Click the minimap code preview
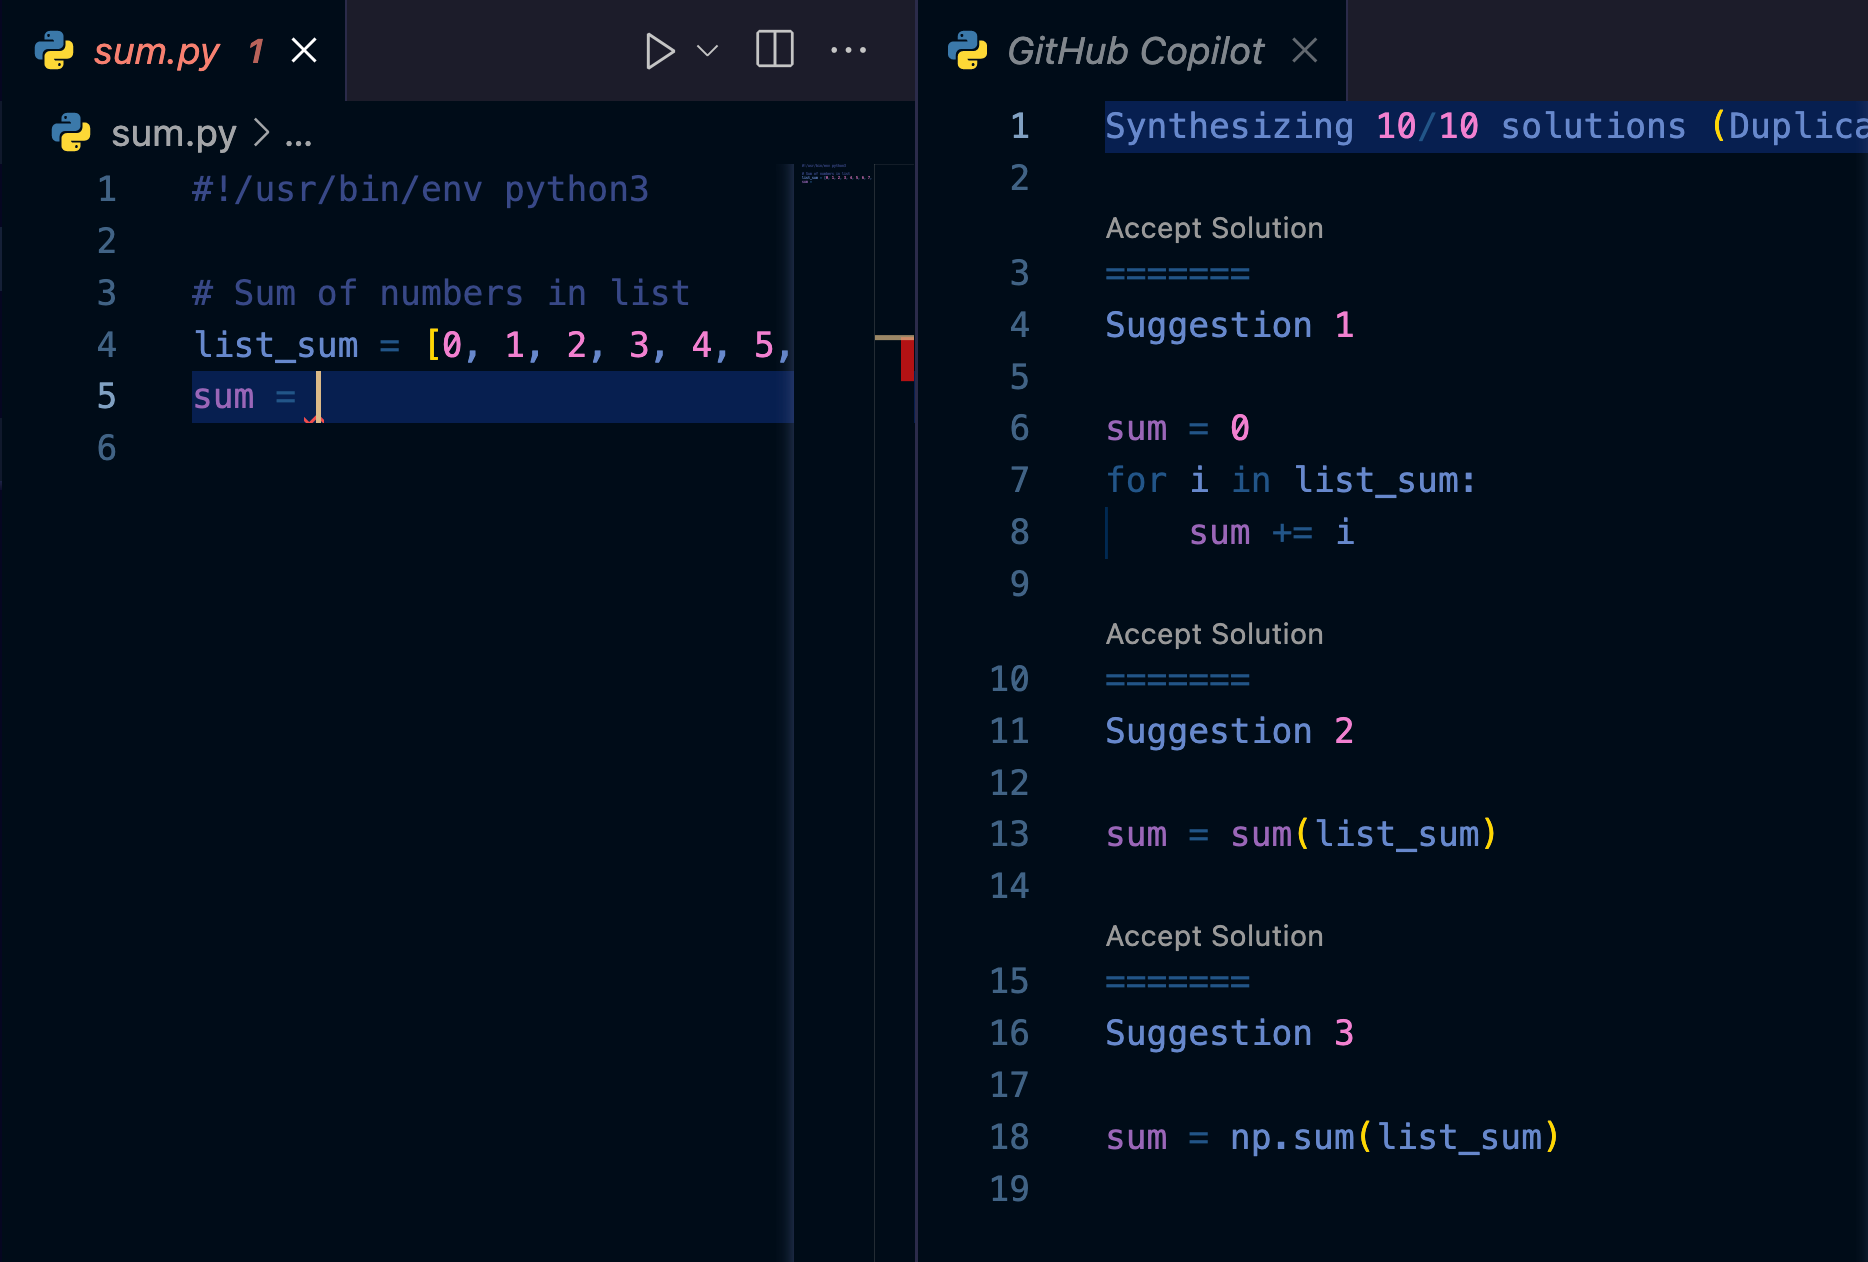The width and height of the screenshot is (1868, 1262). 836,173
